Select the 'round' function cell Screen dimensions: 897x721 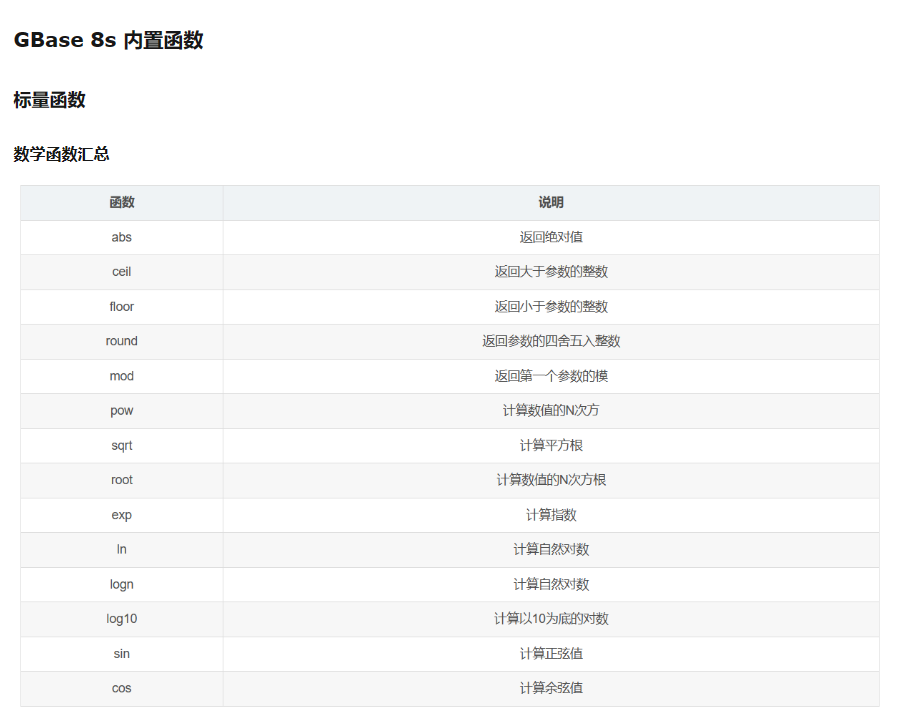point(122,341)
